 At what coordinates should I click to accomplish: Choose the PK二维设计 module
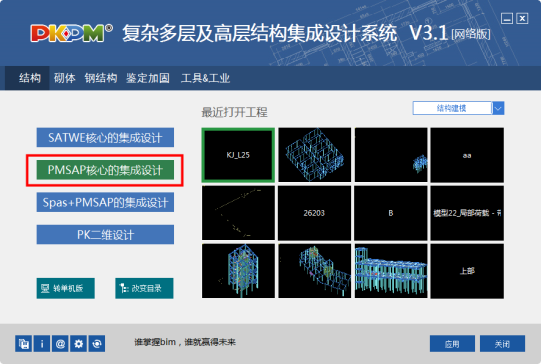(x=105, y=235)
